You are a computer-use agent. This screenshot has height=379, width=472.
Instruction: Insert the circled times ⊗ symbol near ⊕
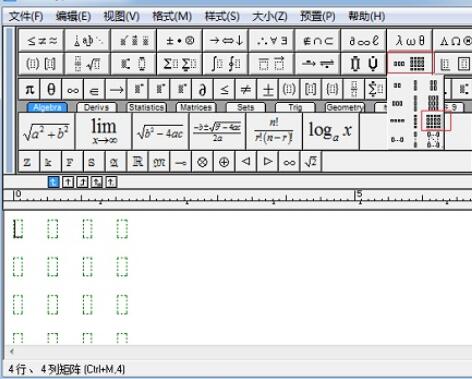(202, 162)
